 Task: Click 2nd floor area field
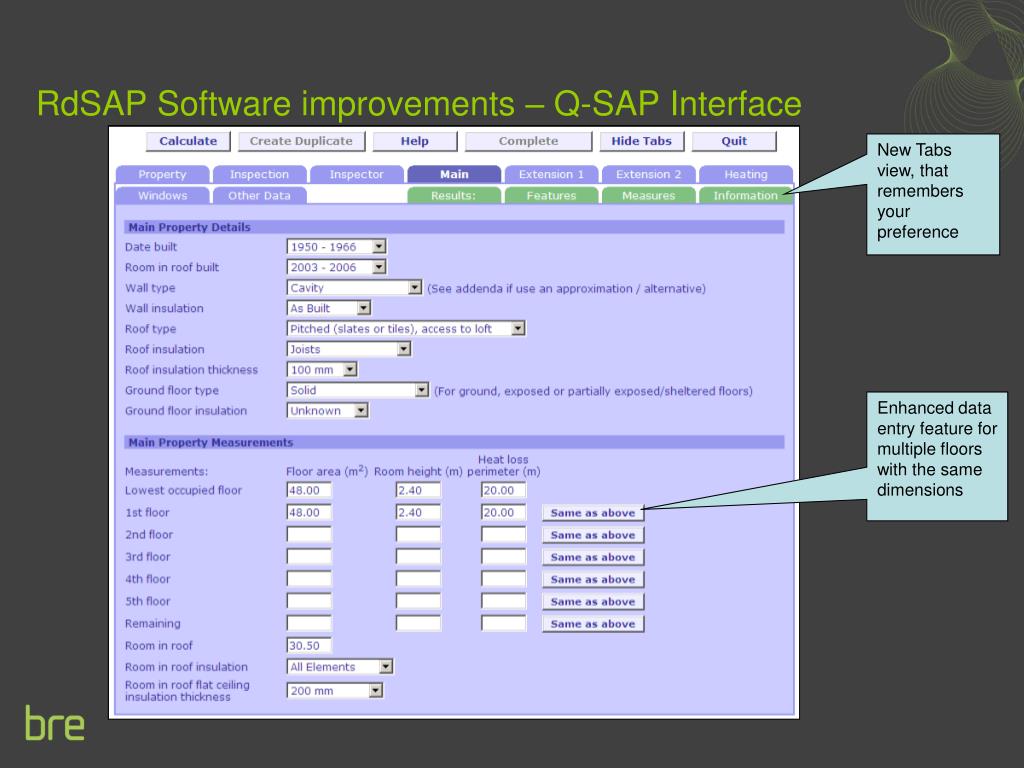point(309,535)
